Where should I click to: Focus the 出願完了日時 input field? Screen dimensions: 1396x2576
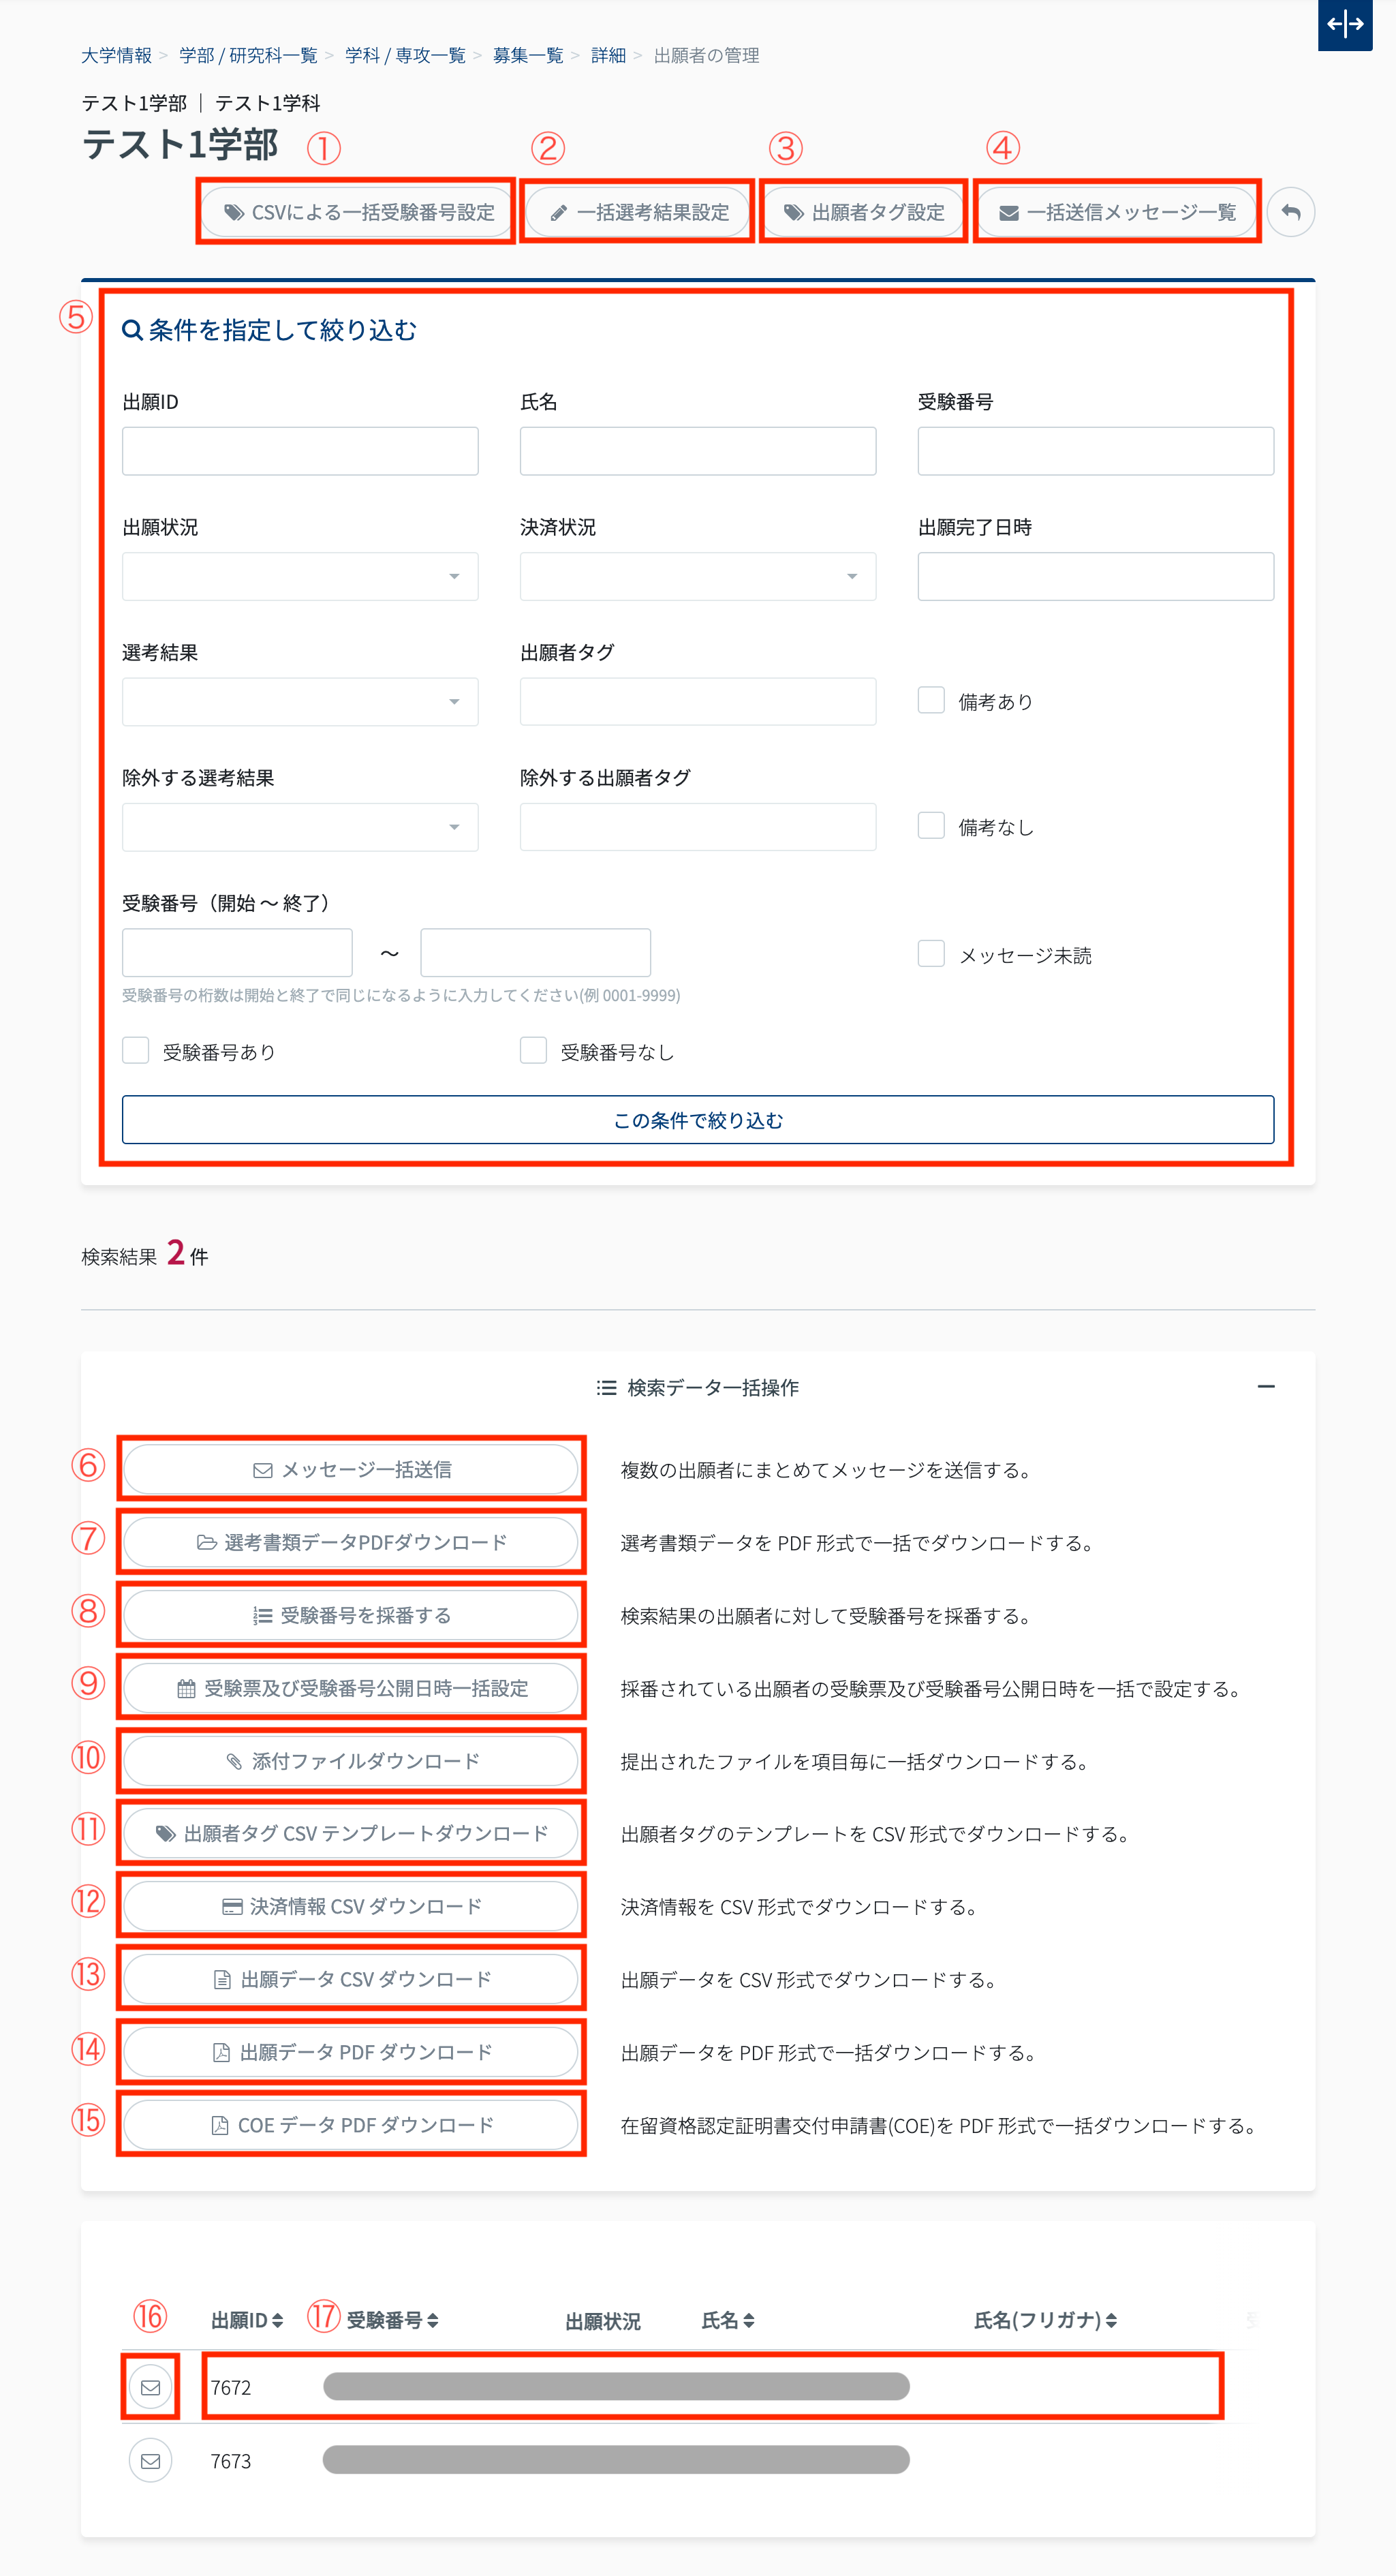(1095, 576)
